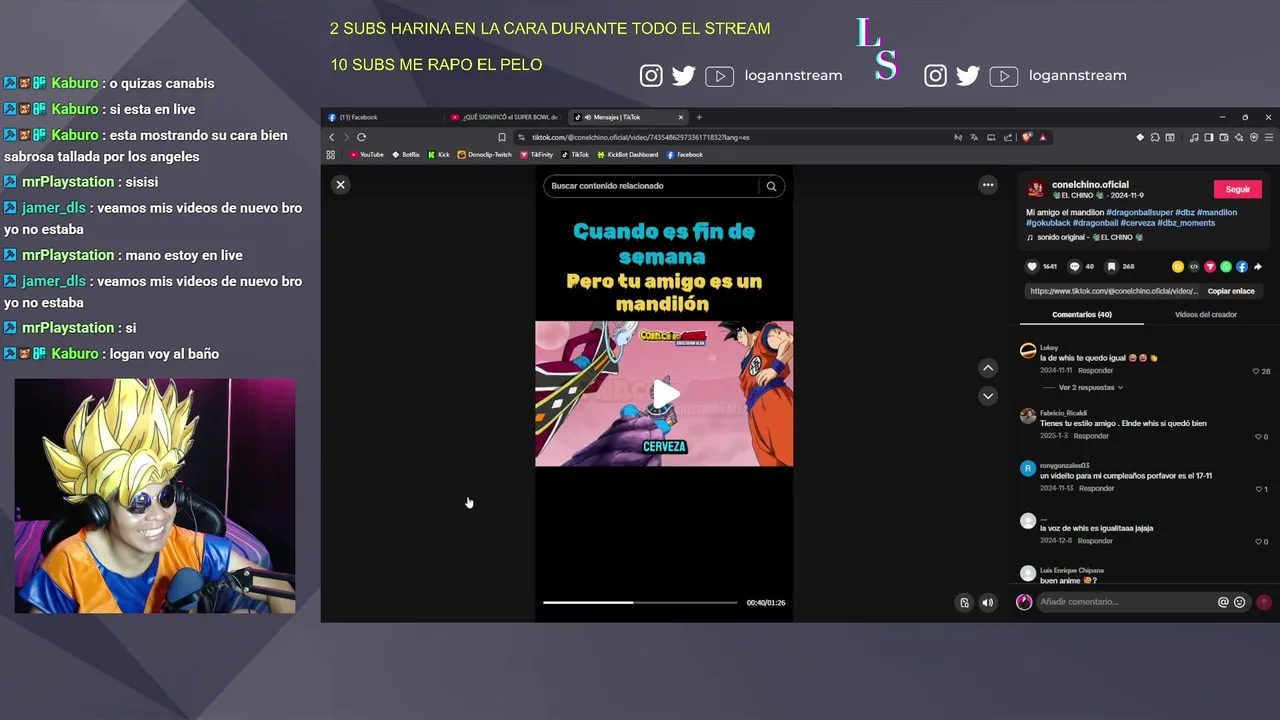Open comments via speech bubble icon 40
Image resolution: width=1280 pixels, height=720 pixels.
tap(1075, 267)
